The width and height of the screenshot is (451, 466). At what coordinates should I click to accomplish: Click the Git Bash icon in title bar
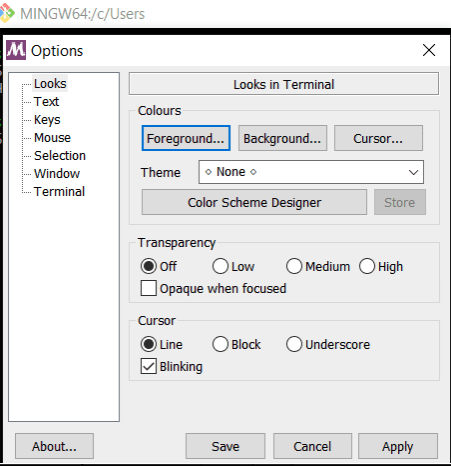click(x=7, y=13)
